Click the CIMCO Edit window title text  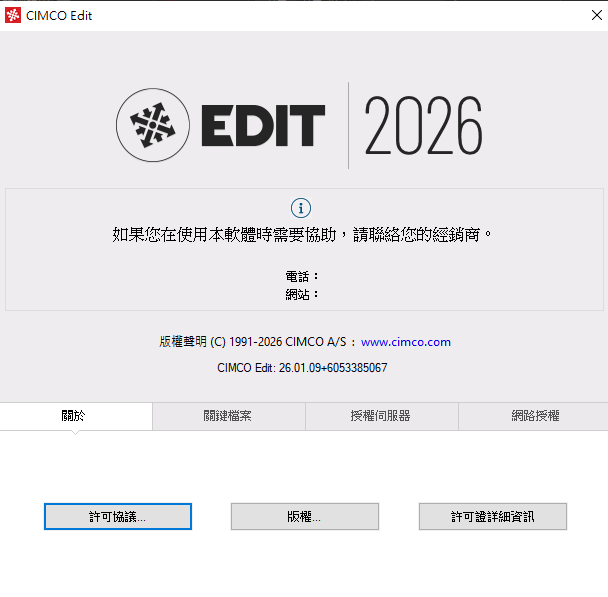(59, 16)
